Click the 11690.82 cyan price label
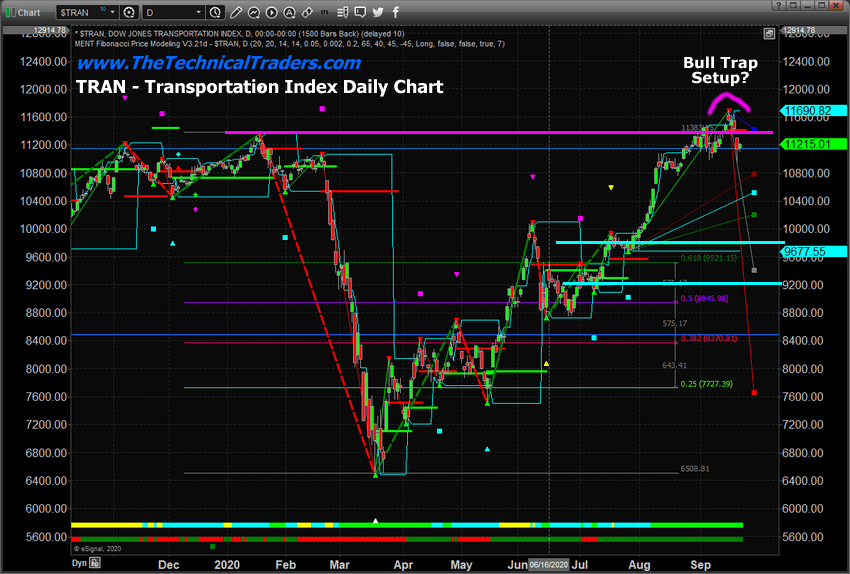850x574 pixels. [x=813, y=111]
